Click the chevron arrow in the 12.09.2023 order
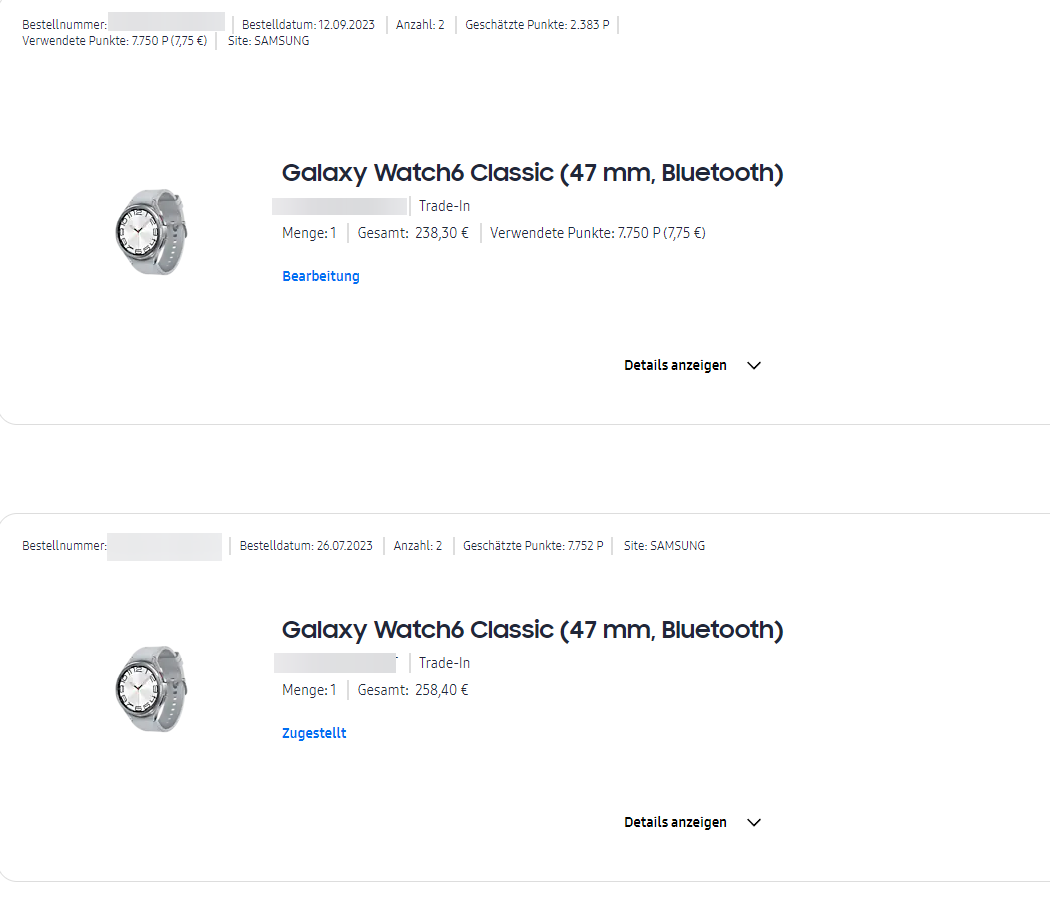The width and height of the screenshot is (1050, 899). tap(754, 366)
